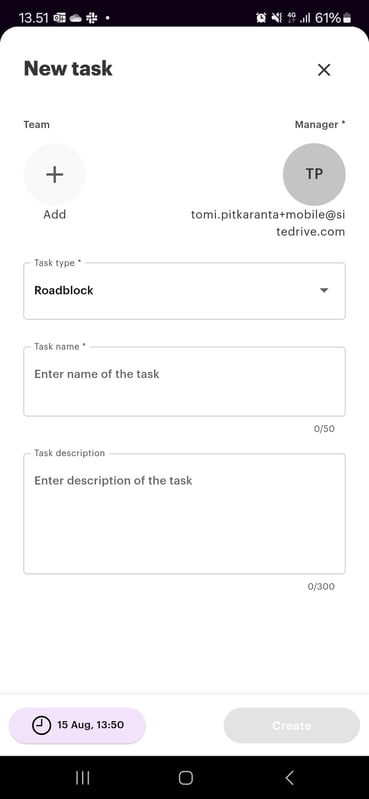Open Android recent apps button
This screenshot has width=369, height=799.
click(83, 778)
